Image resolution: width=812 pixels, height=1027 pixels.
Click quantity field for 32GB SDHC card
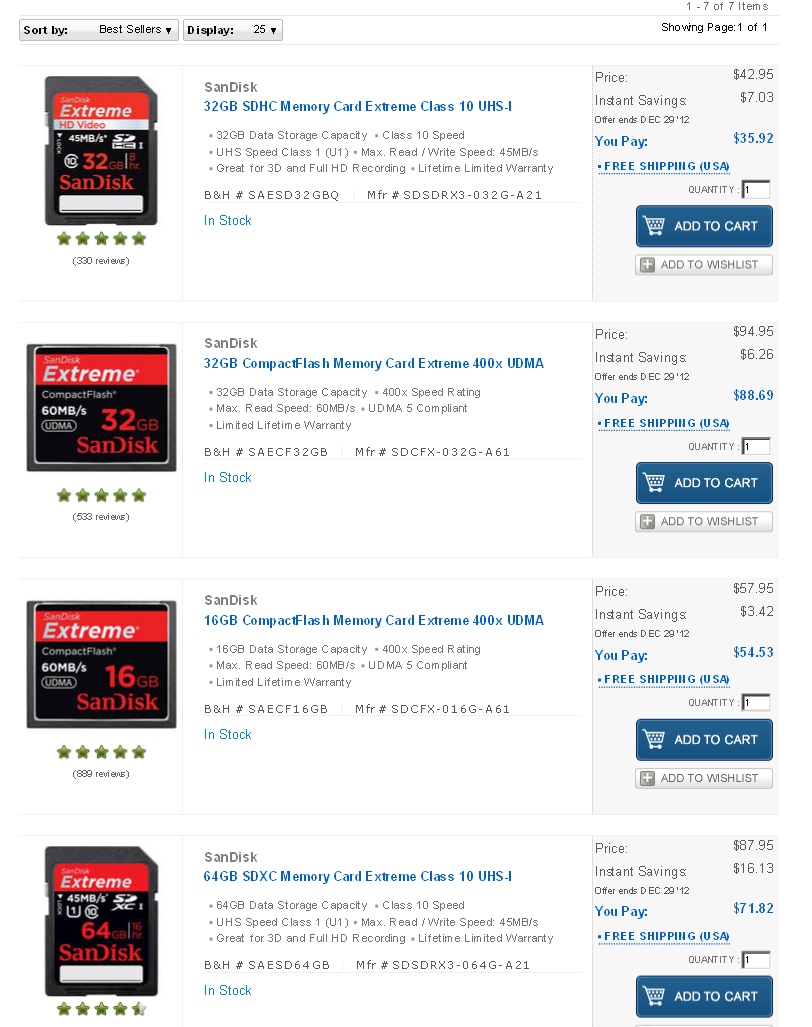756,189
